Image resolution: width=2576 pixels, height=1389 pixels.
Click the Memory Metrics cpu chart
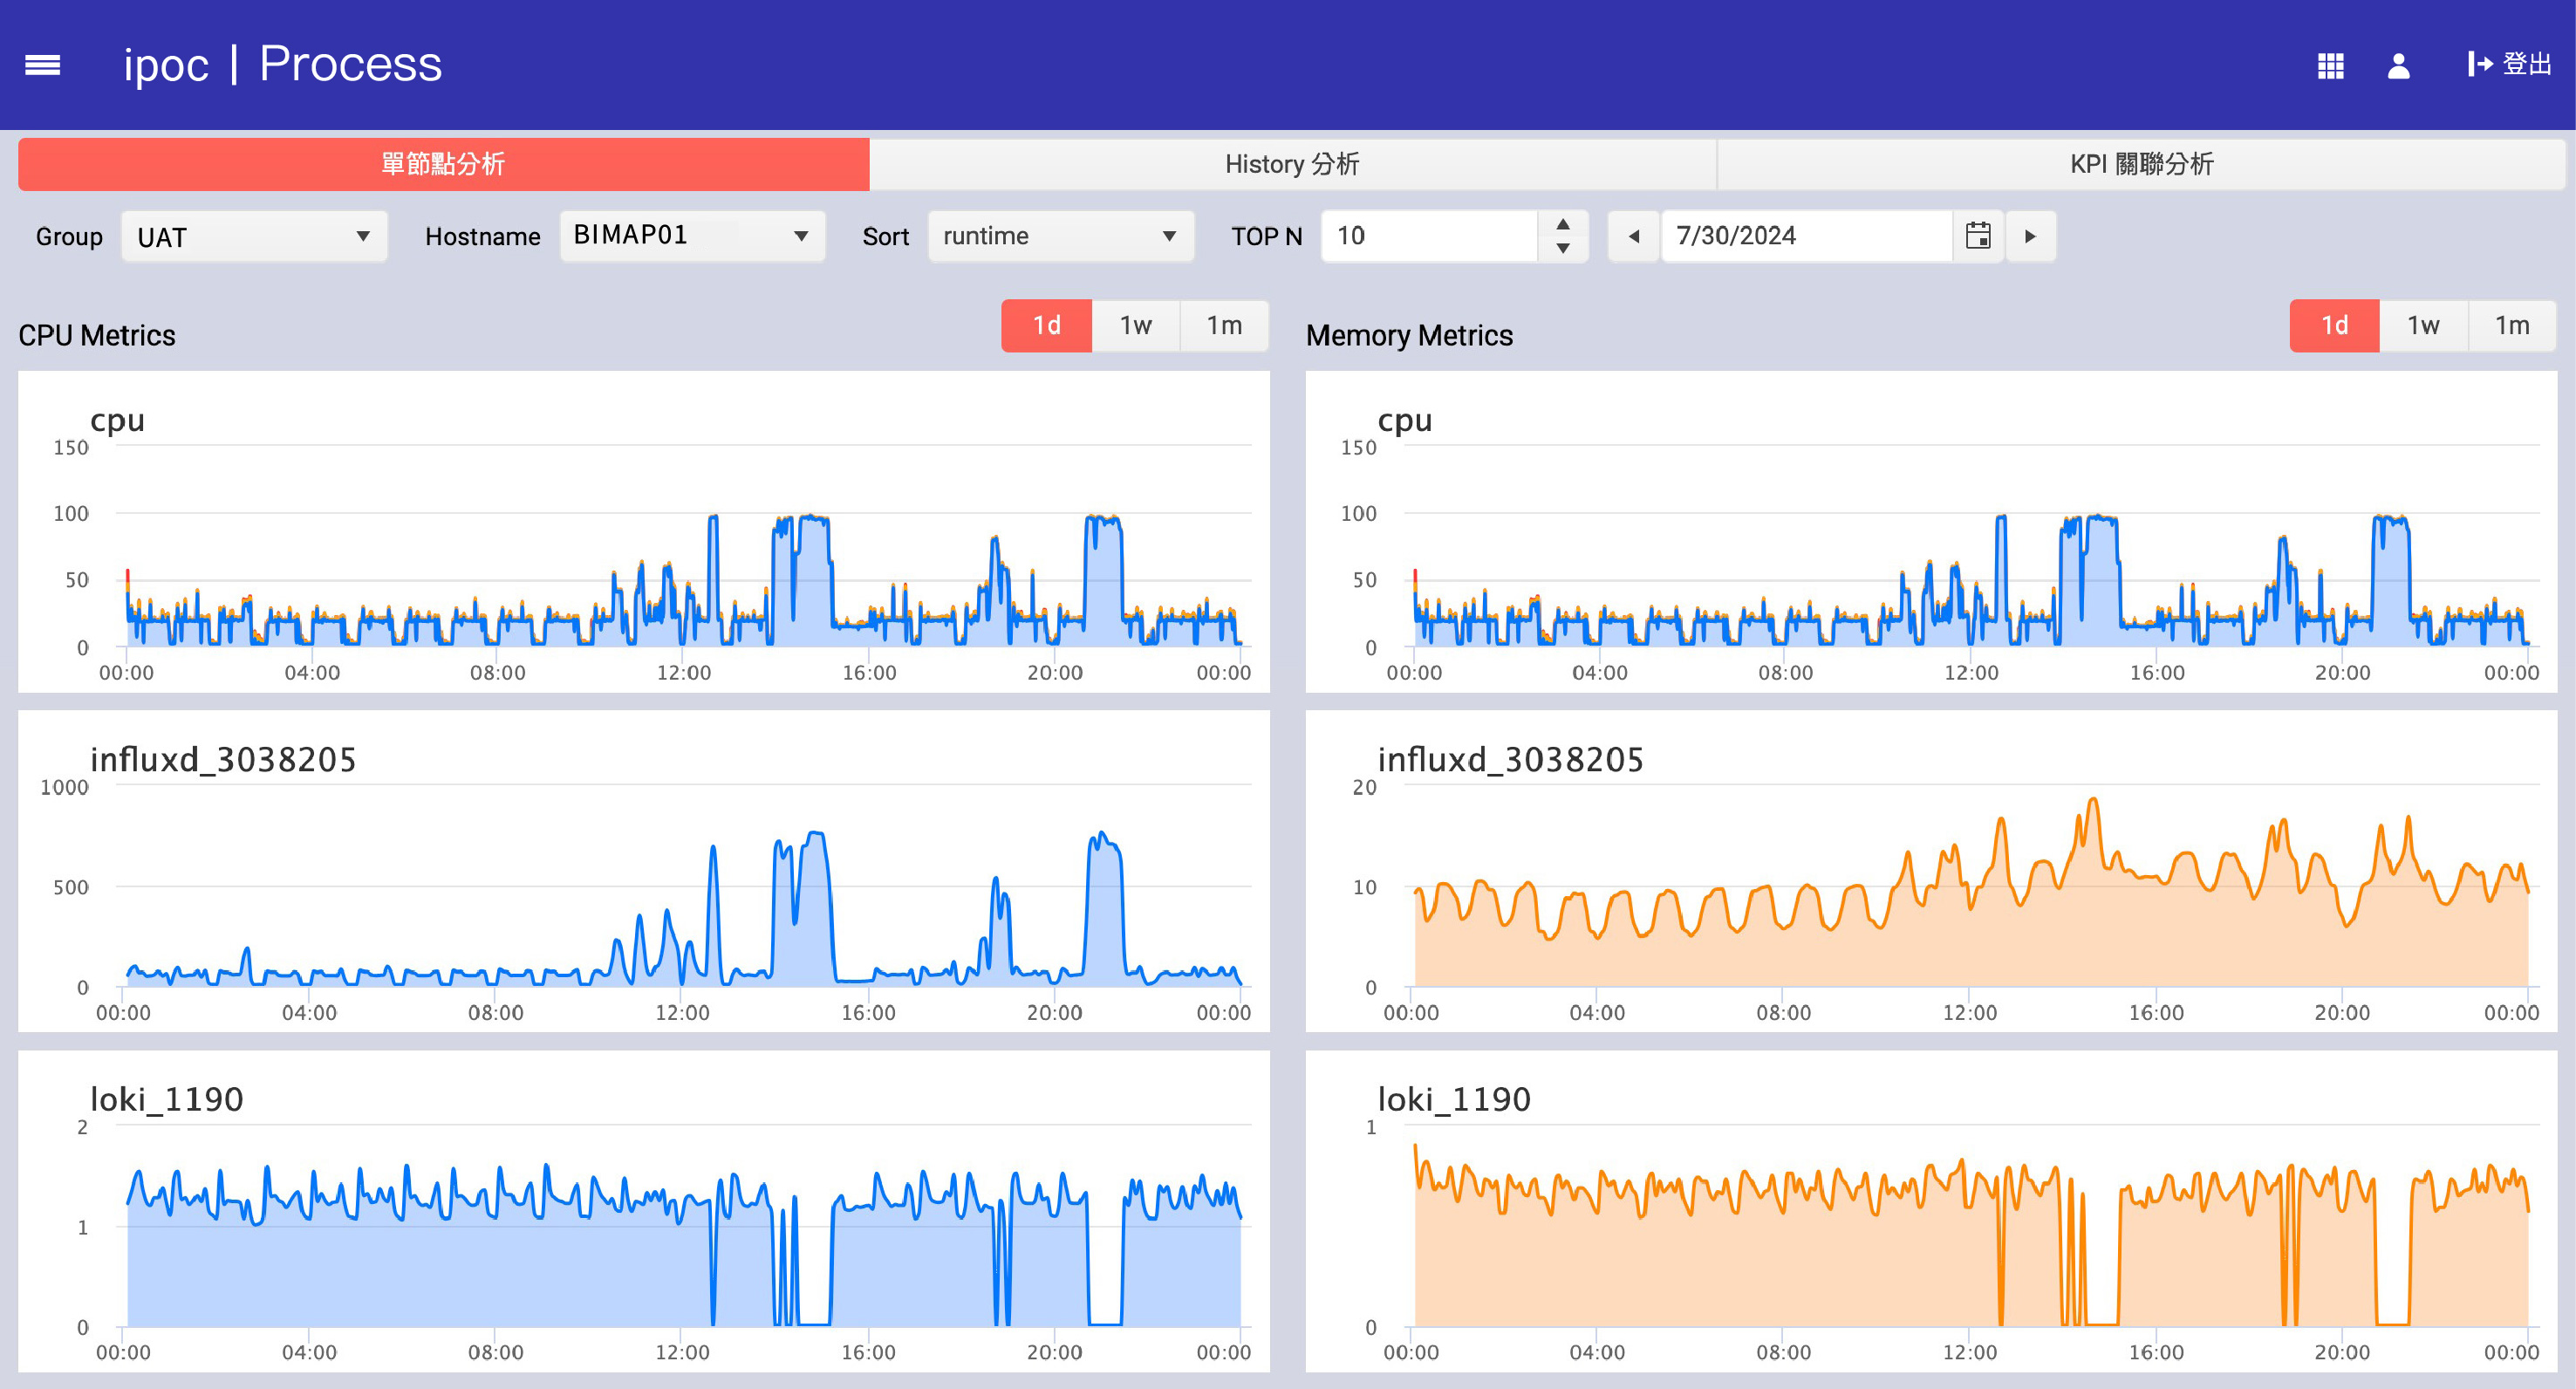1931,532
